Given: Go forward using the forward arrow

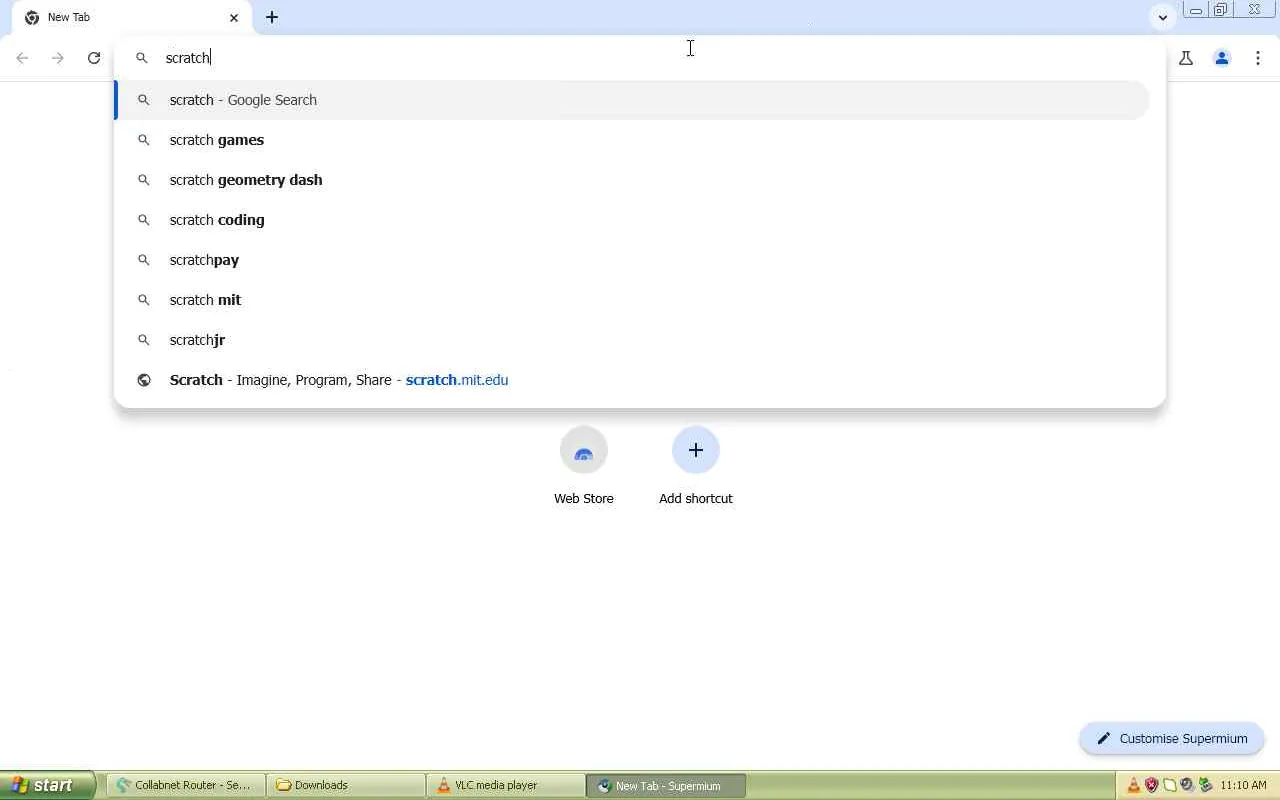Looking at the screenshot, I should pyautogui.click(x=58, y=58).
